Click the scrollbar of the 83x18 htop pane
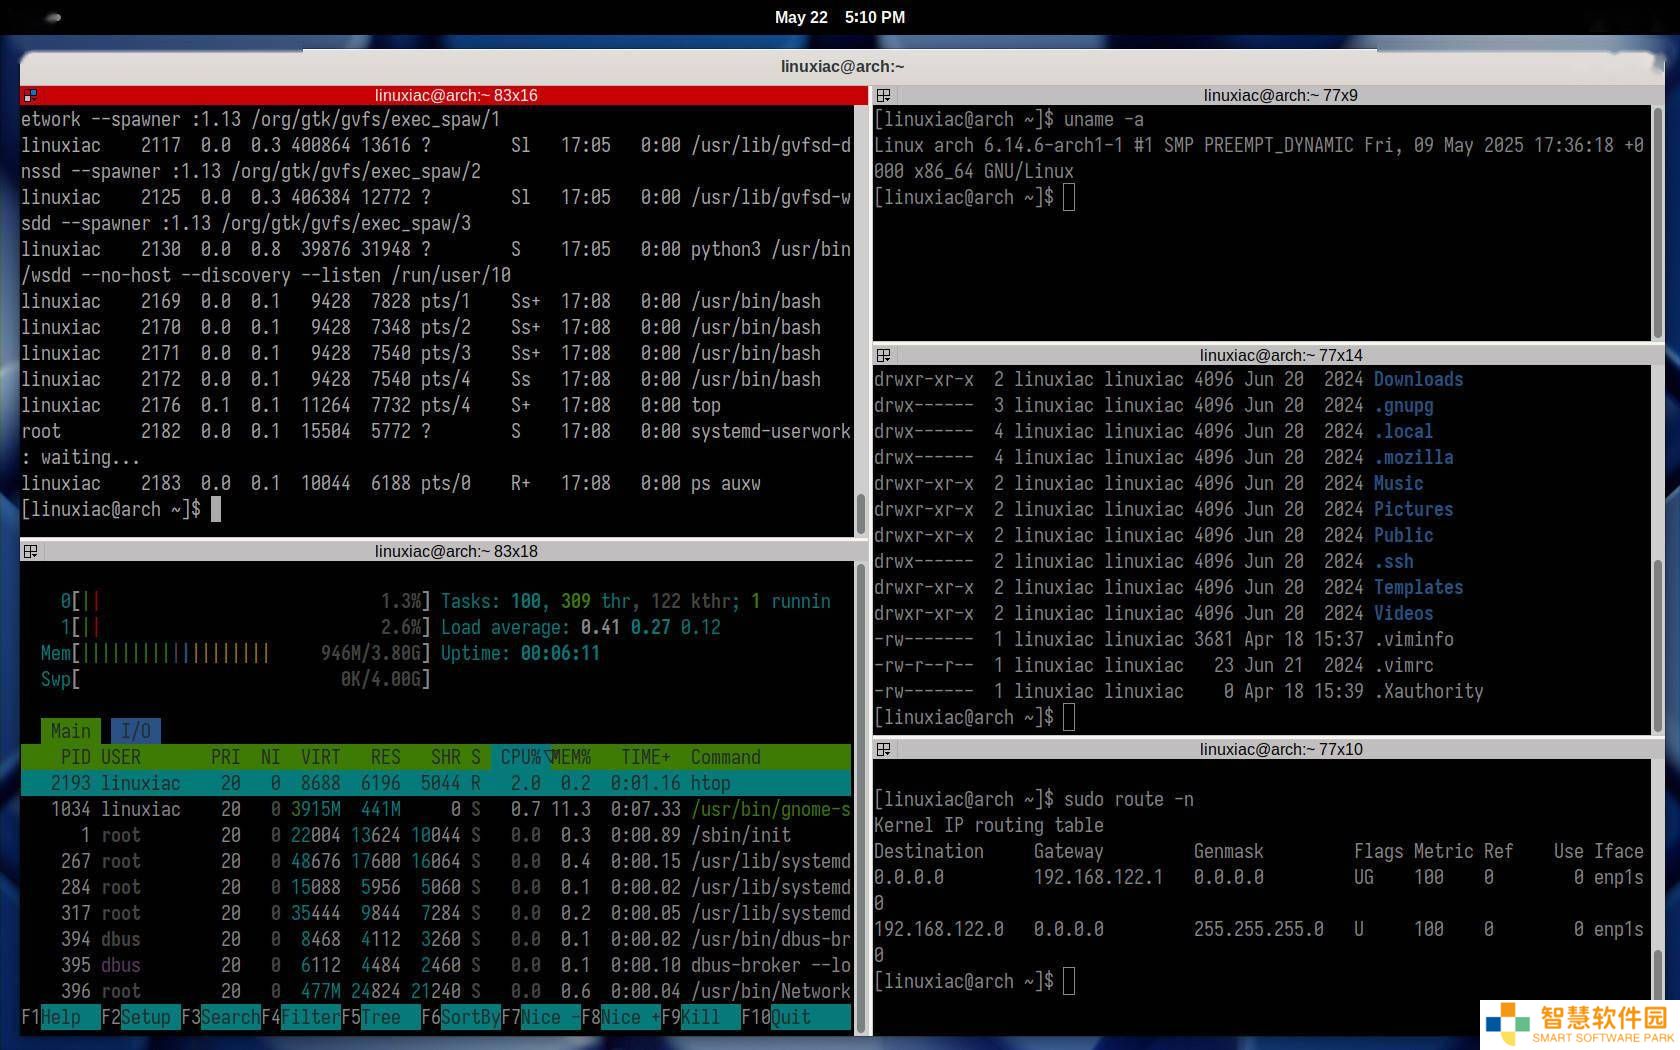 coord(861,798)
